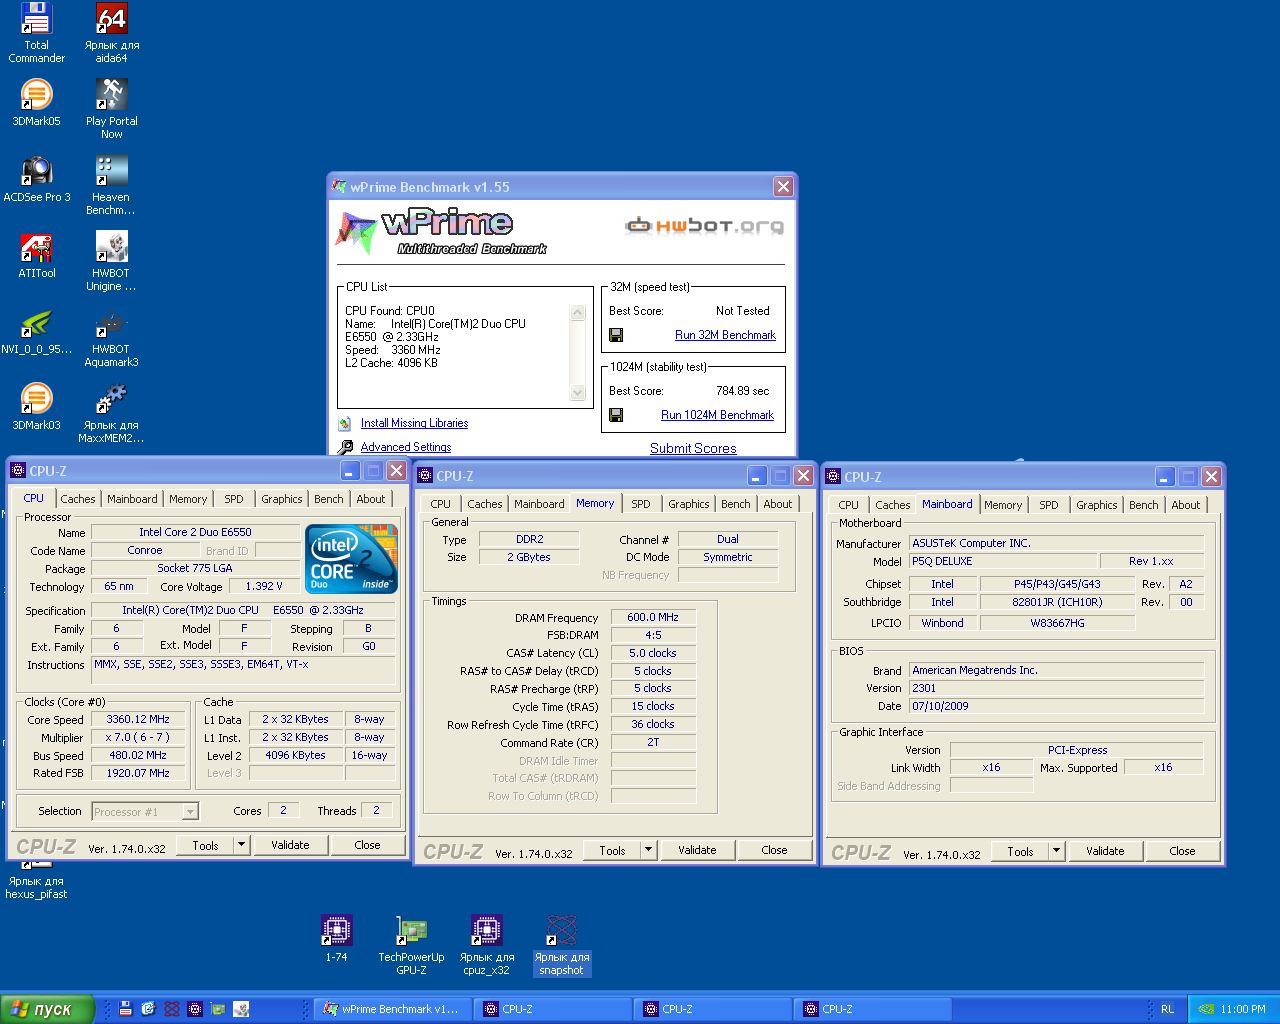Viewport: 1280px width, 1024px height.
Task: Click the CPU-Z chip icon in Quick Launch
Action: coord(195,1009)
